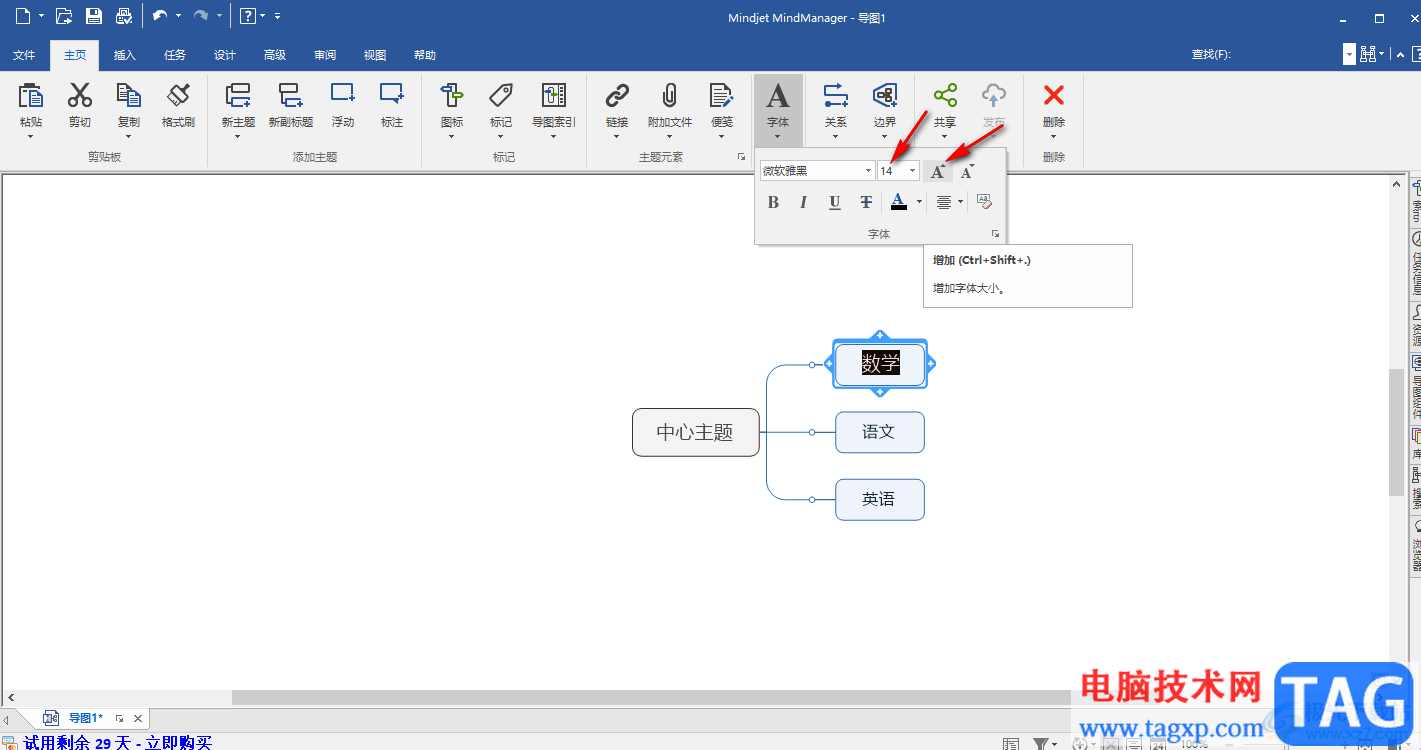Viewport: 1421px width, 750px height.
Task: Toggle bold formatting
Action: pos(773,202)
